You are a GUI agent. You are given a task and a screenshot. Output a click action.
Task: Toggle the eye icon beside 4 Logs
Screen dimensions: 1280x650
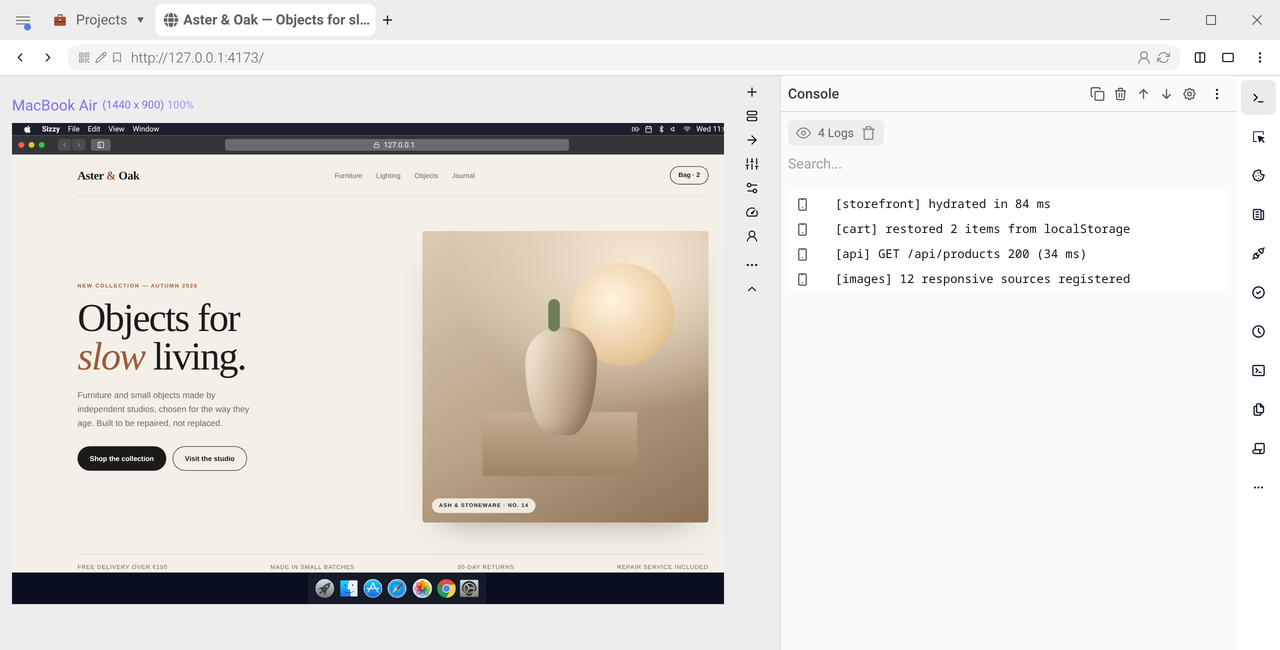point(803,133)
